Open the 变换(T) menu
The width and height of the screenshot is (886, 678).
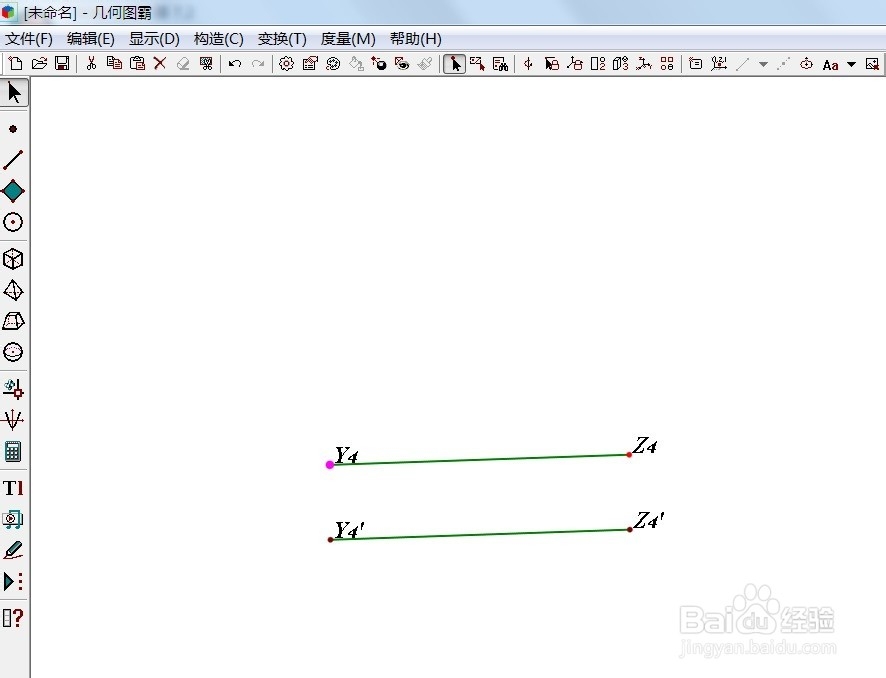pyautogui.click(x=282, y=39)
